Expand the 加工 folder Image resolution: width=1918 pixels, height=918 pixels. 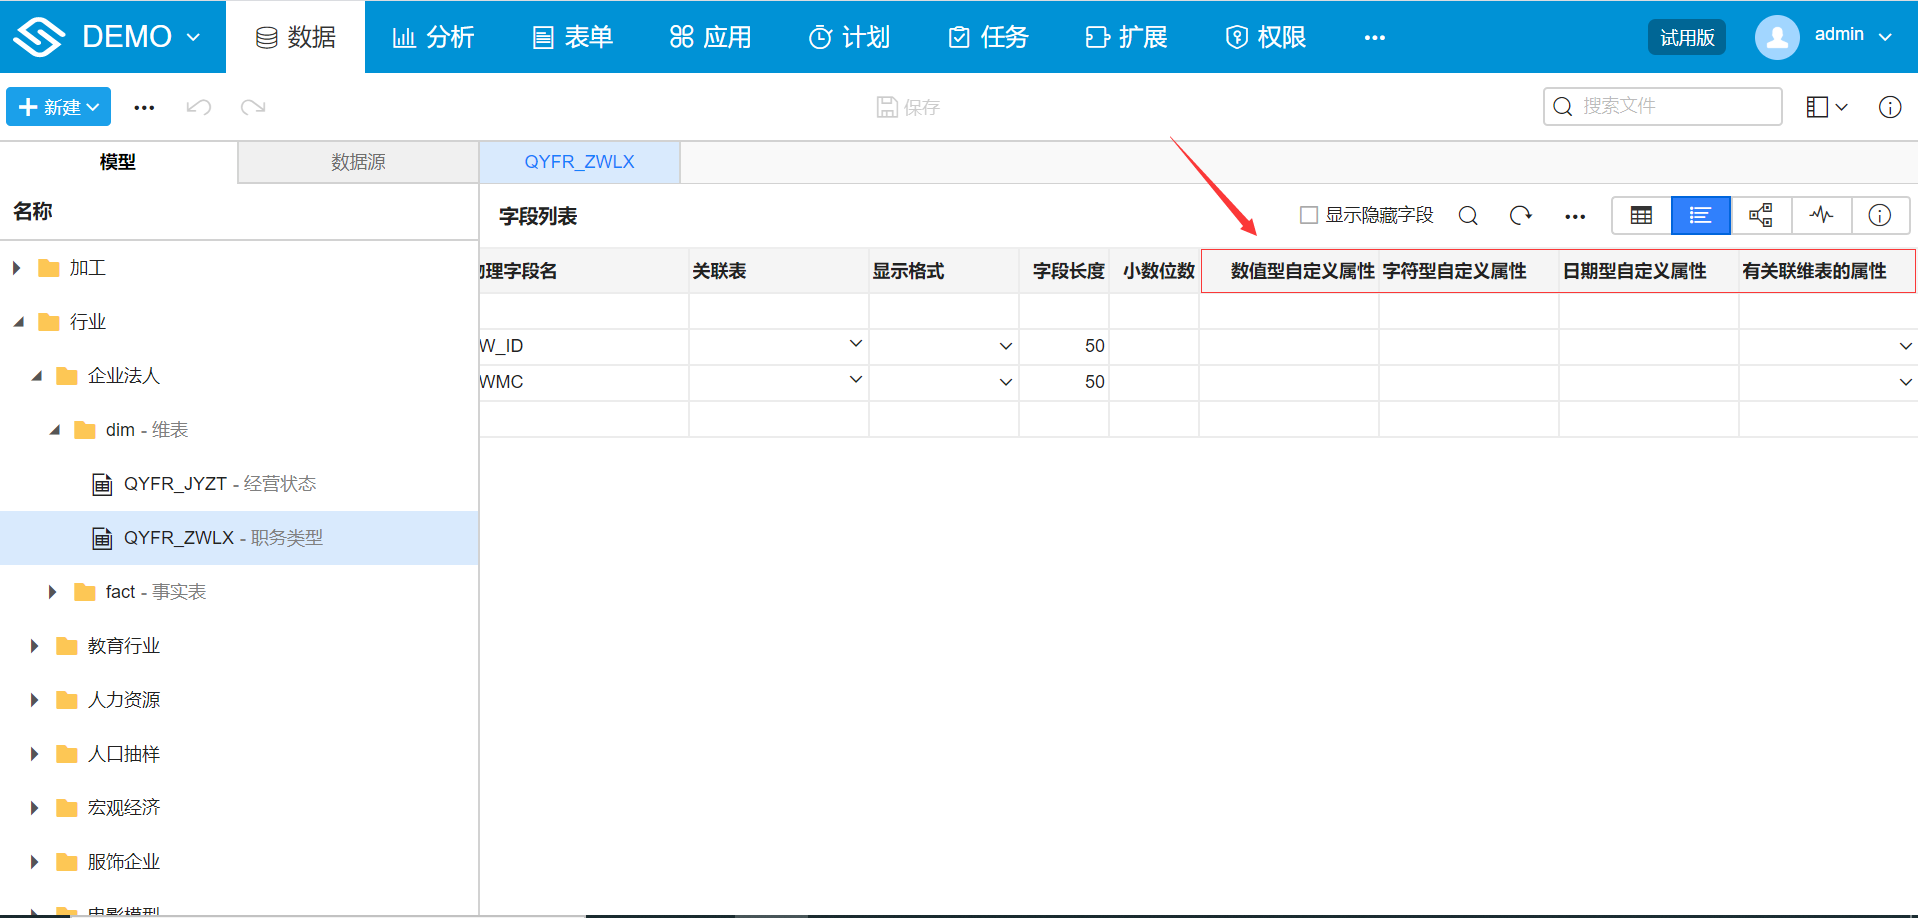(17, 268)
